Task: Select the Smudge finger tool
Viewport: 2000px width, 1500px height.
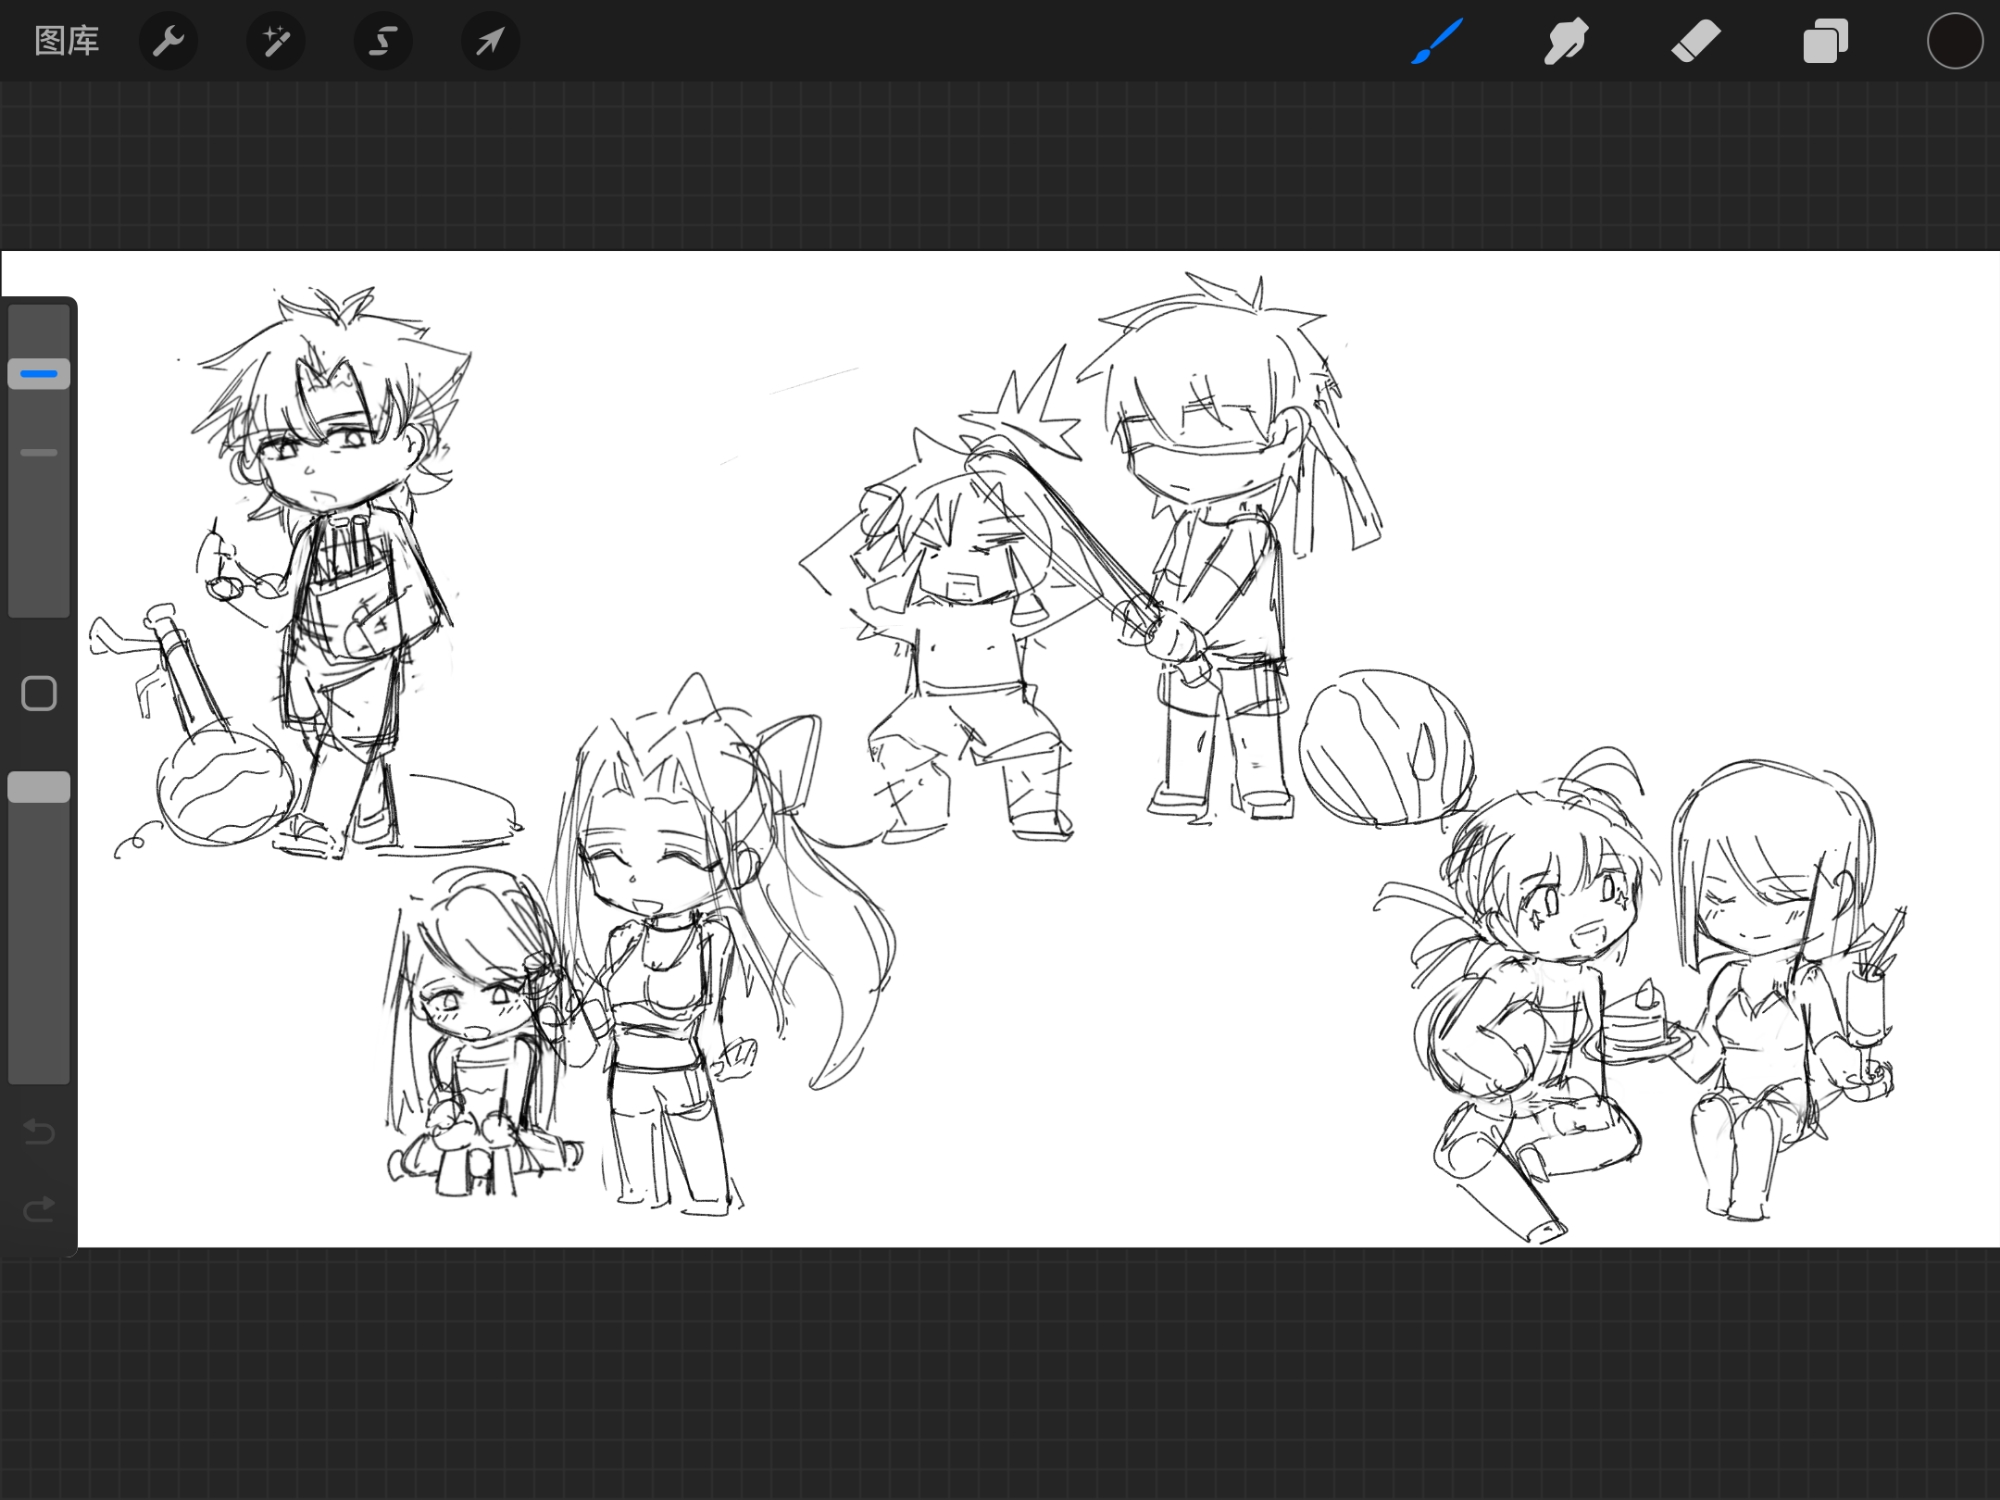Action: (x=1566, y=41)
